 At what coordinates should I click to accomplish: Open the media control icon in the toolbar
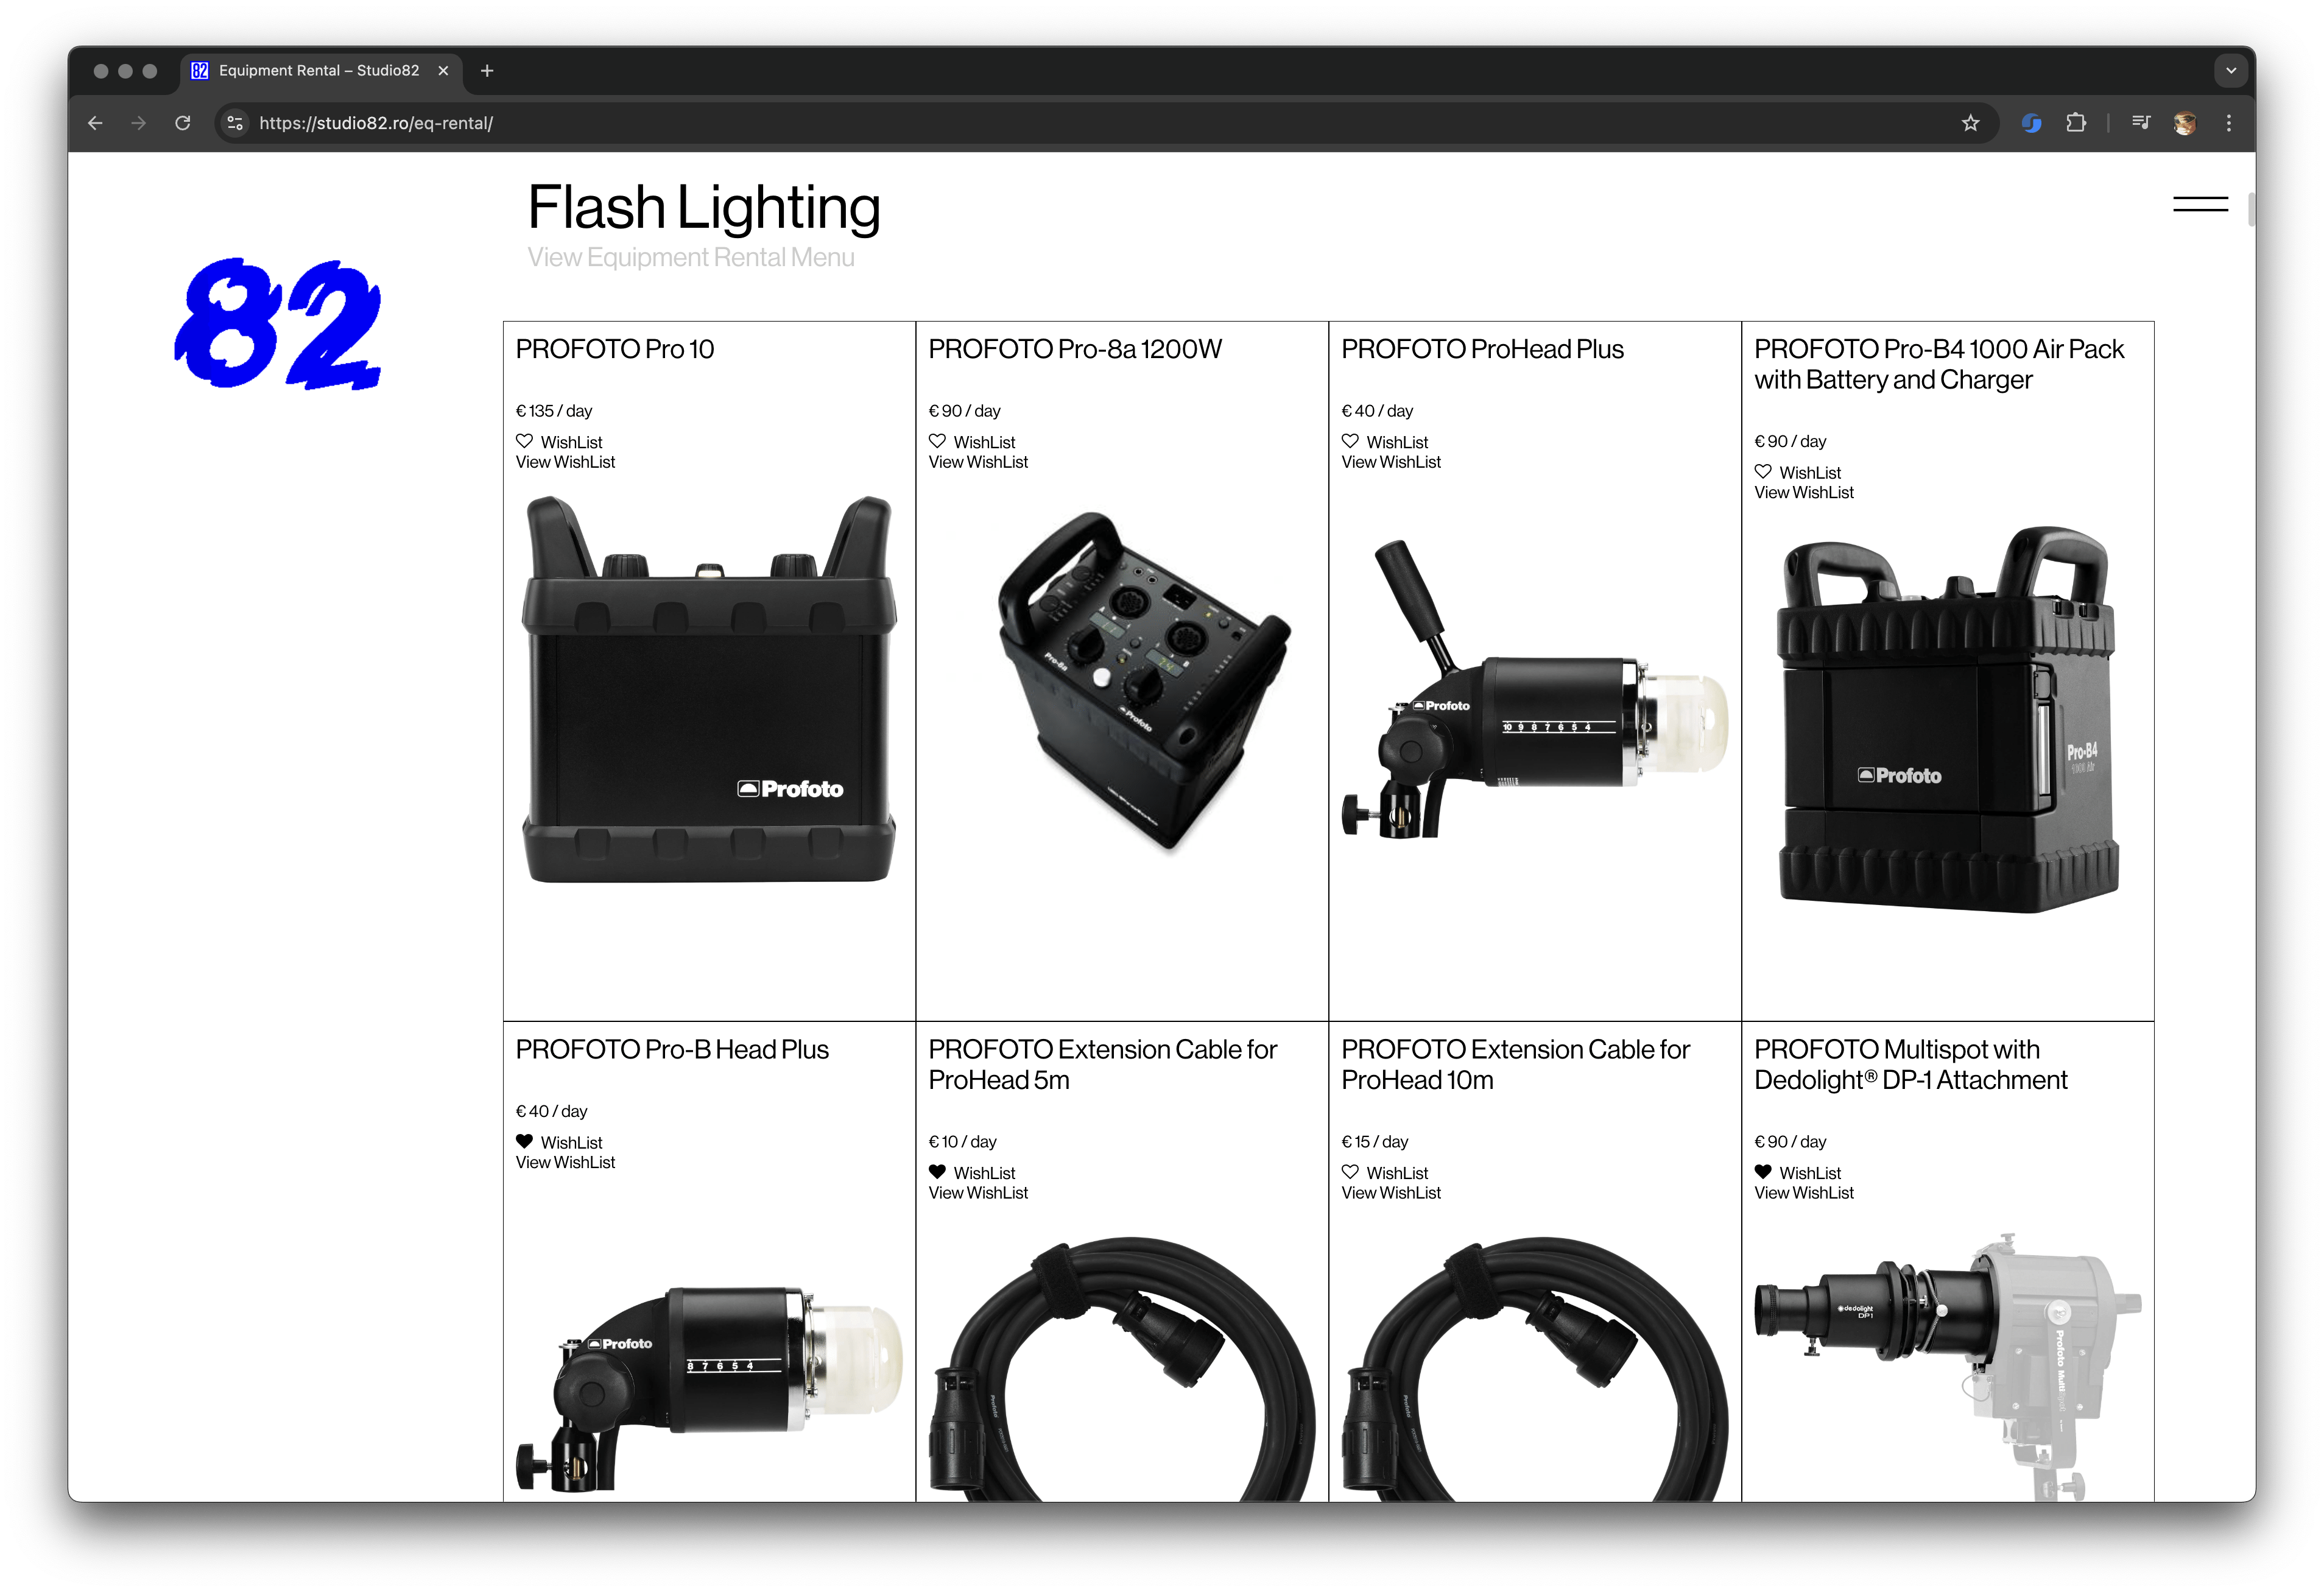[2140, 123]
